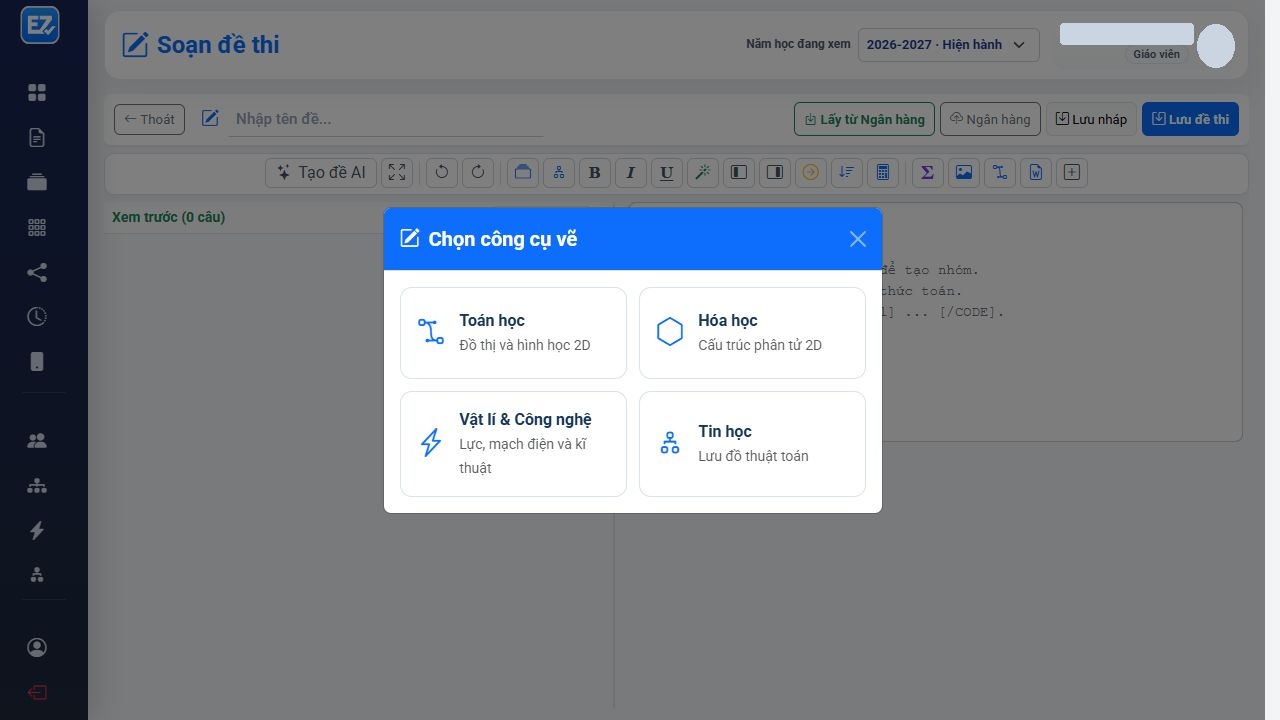This screenshot has height=720, width=1280.
Task: Toggle underline formatting in toolbar
Action: [x=666, y=172]
